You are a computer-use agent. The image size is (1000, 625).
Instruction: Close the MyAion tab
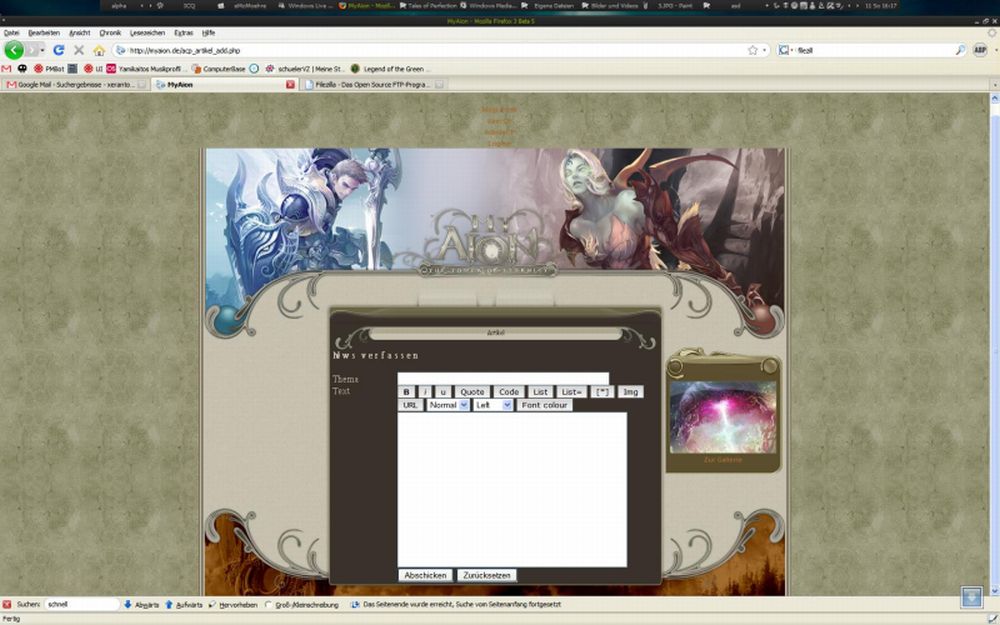coord(291,85)
